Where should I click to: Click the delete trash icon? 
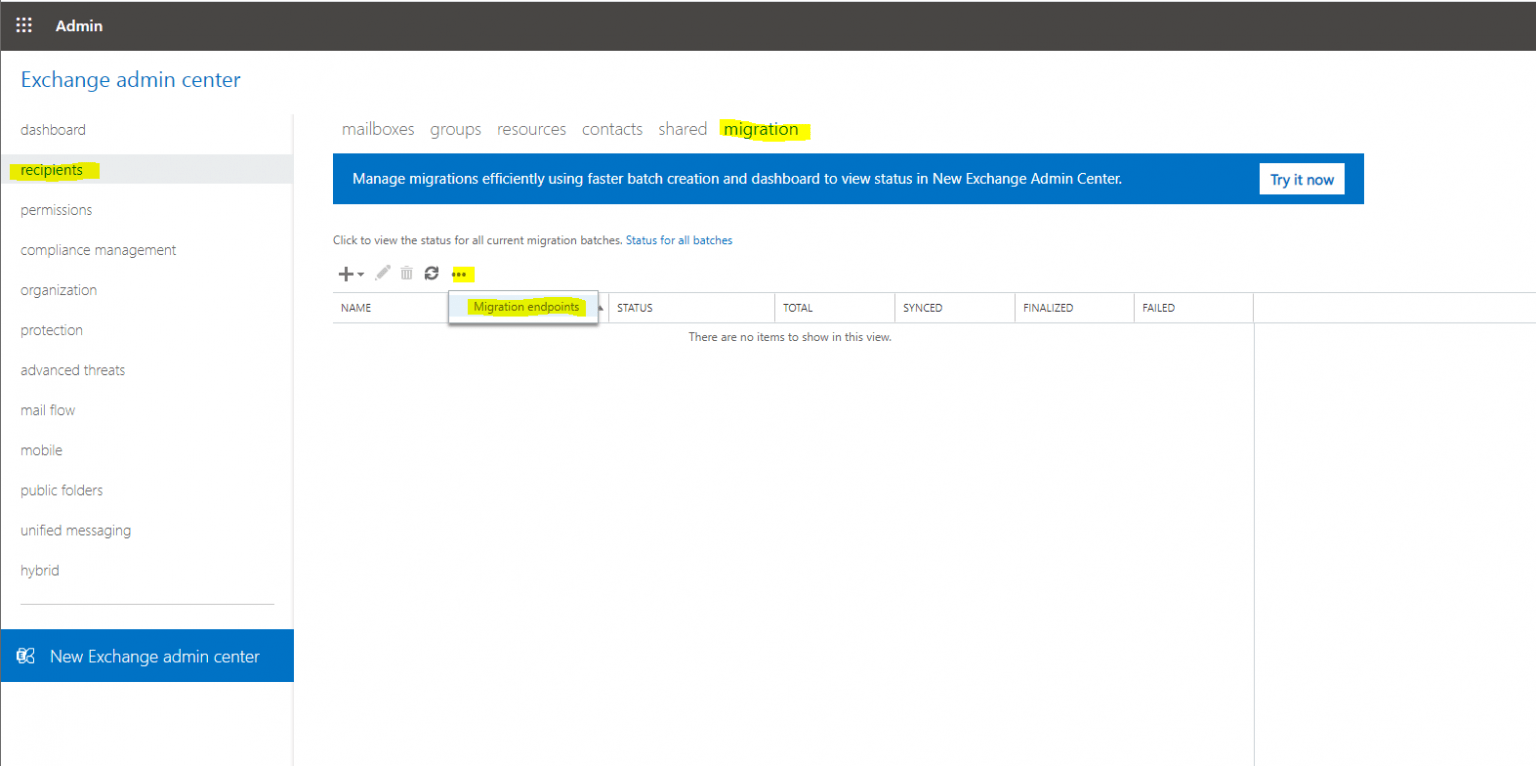(406, 273)
